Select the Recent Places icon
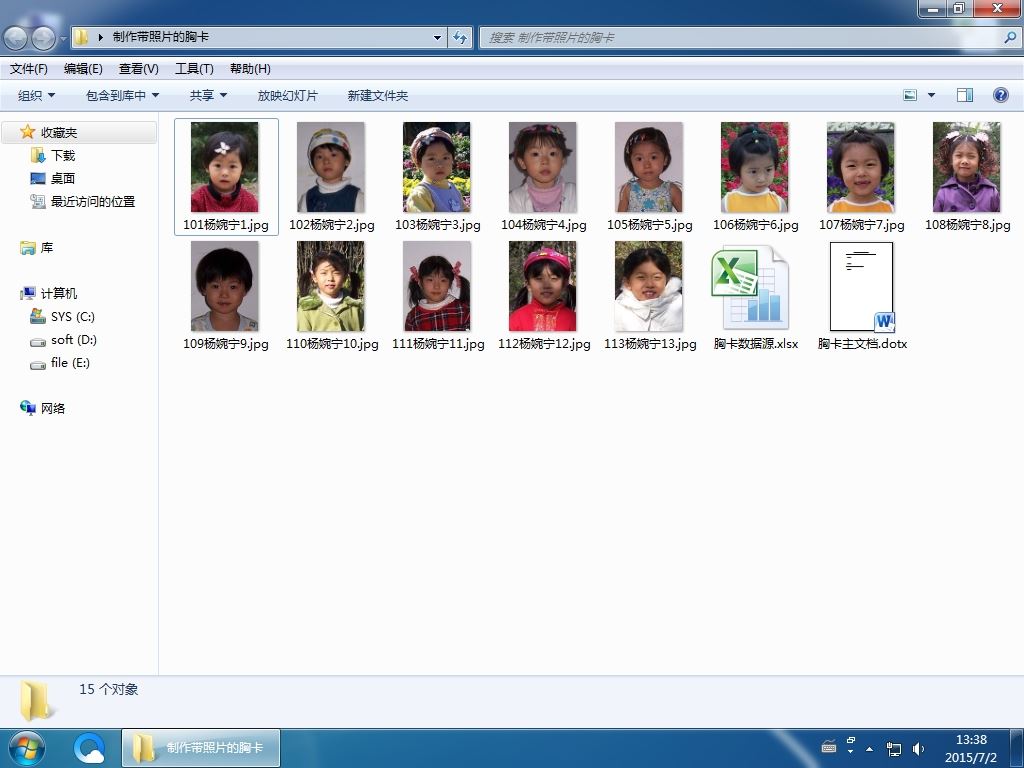The width and height of the screenshot is (1024, 768). [x=38, y=201]
